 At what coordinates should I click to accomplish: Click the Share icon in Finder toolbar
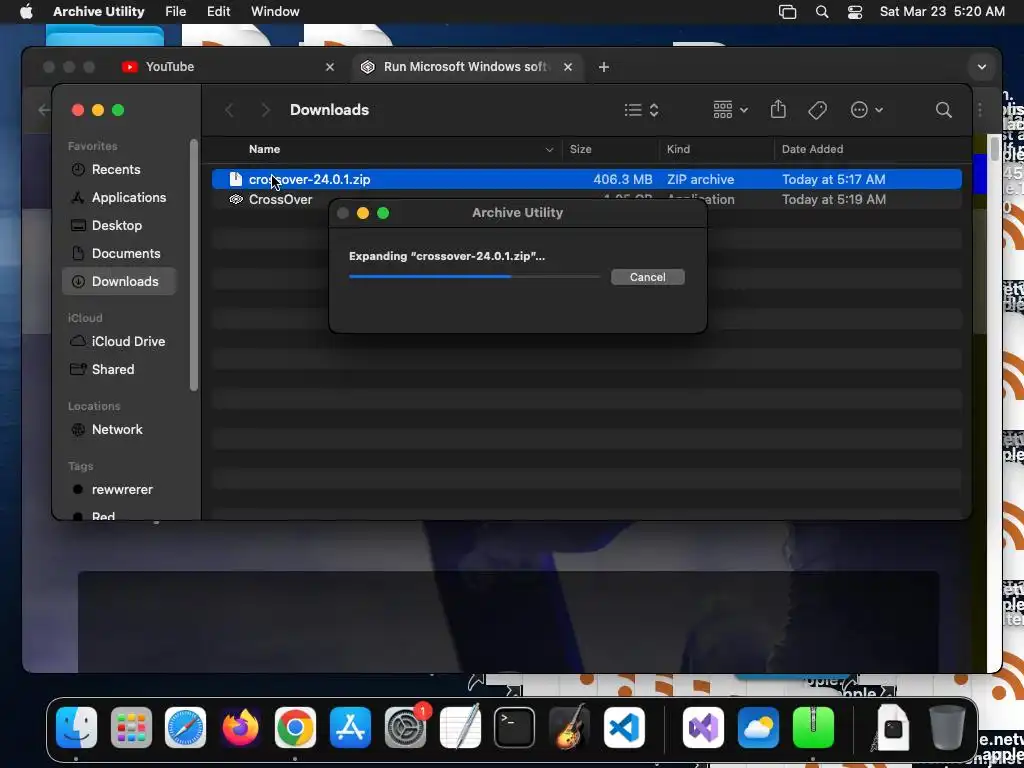(x=778, y=110)
